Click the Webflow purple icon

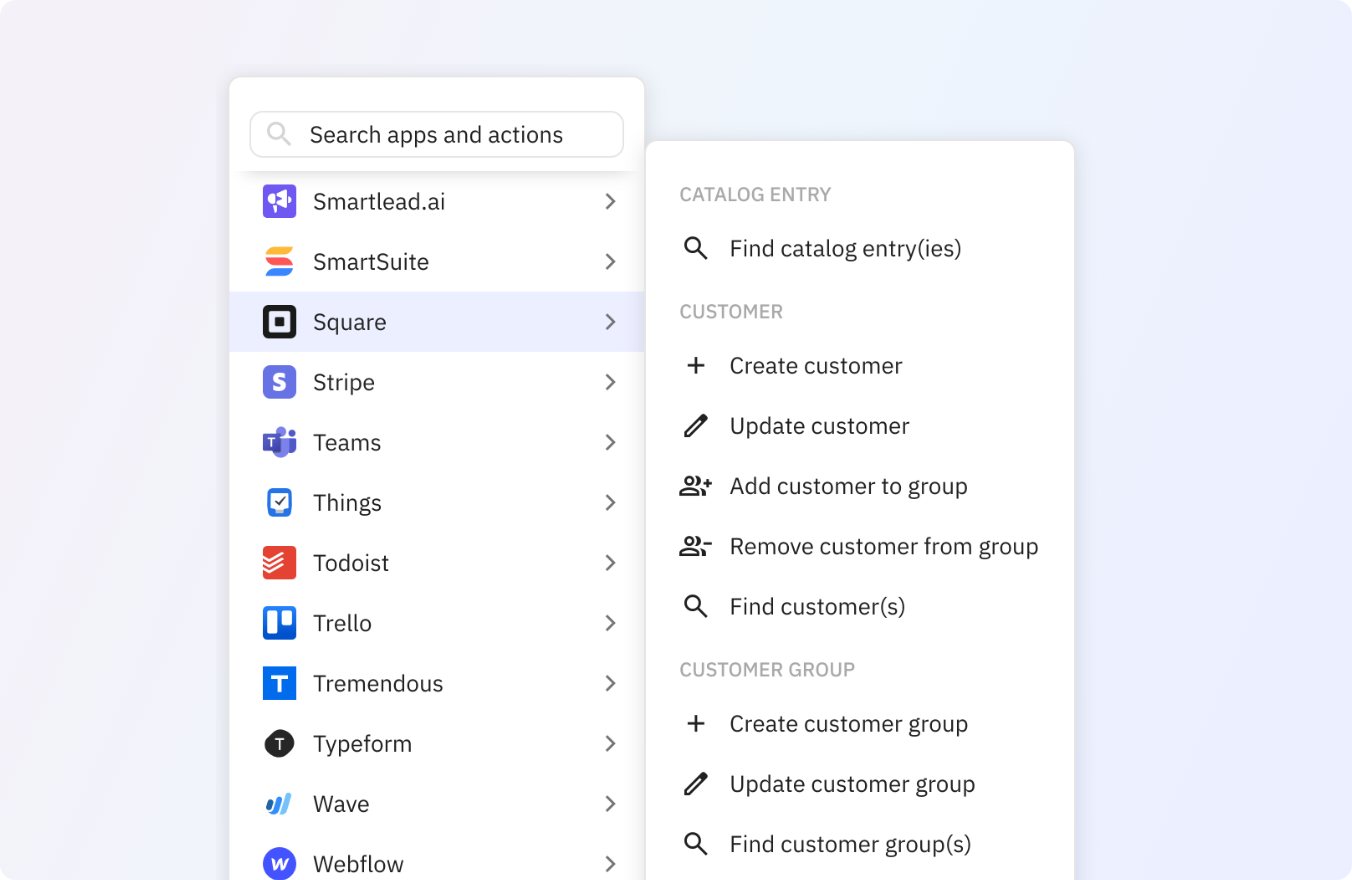coord(279,863)
